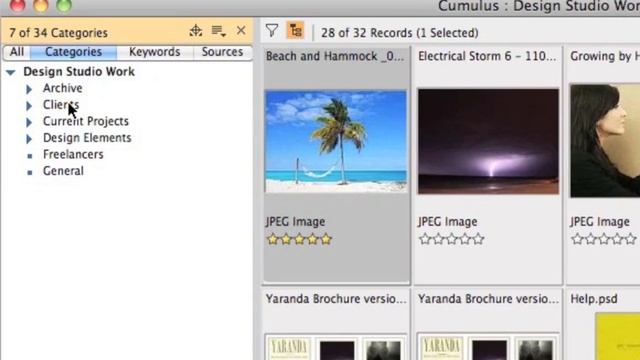Screen dimensions: 640x360
Task: Click the green zoom window button
Action: point(64,5)
